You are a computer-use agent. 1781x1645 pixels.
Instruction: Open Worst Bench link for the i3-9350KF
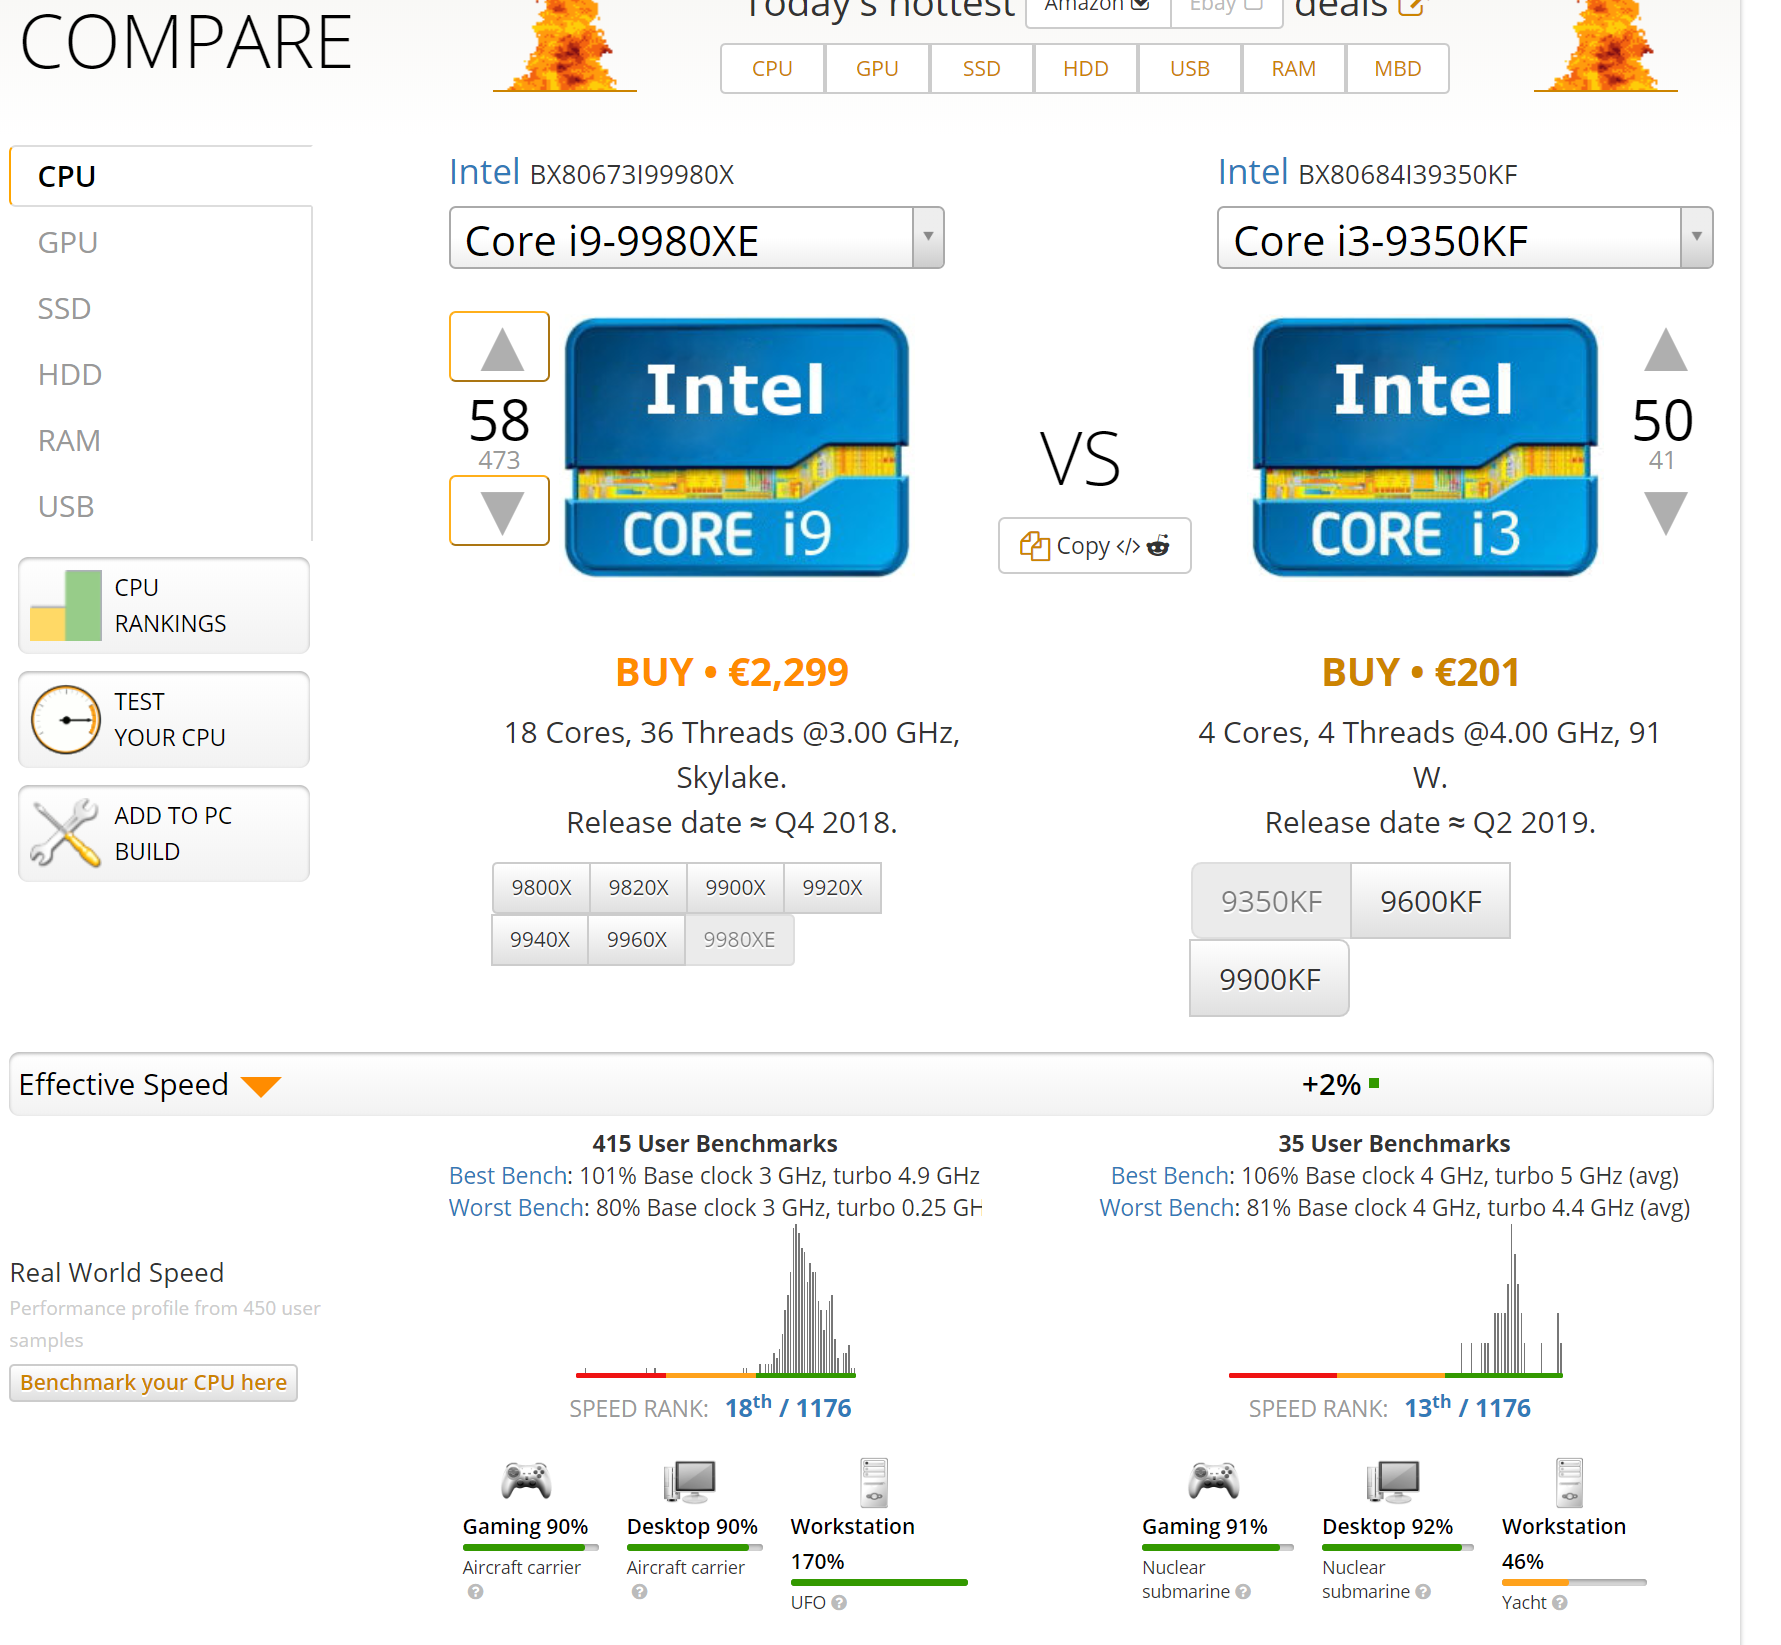1167,1207
